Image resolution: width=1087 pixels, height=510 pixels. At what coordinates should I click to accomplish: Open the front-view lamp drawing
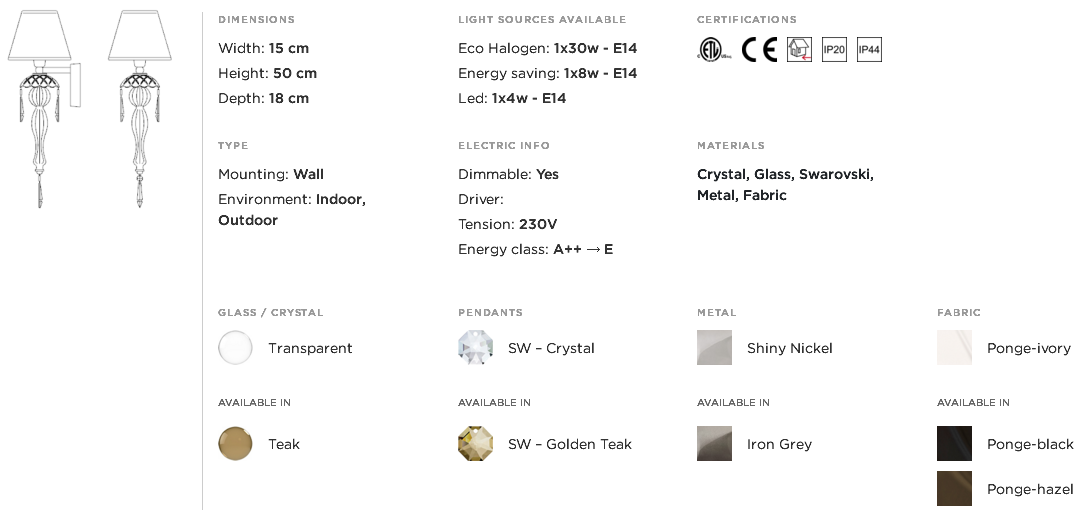[139, 109]
